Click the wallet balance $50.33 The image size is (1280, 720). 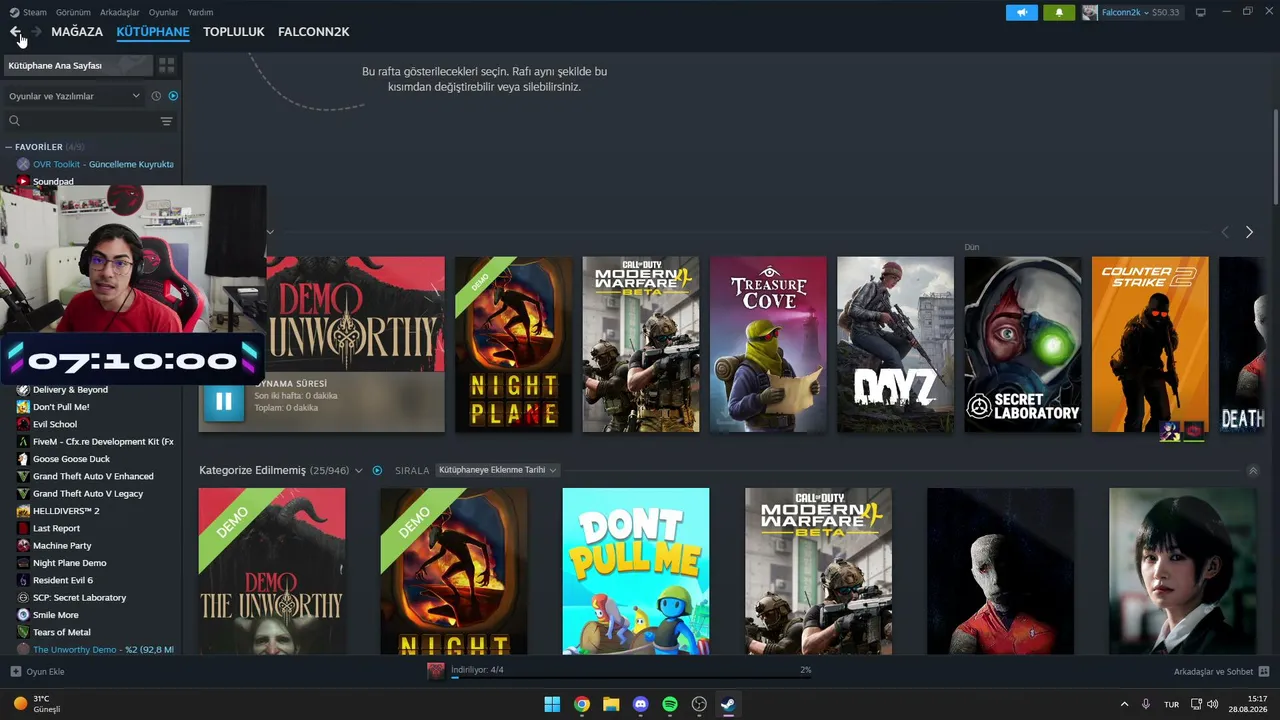[x=1166, y=12]
